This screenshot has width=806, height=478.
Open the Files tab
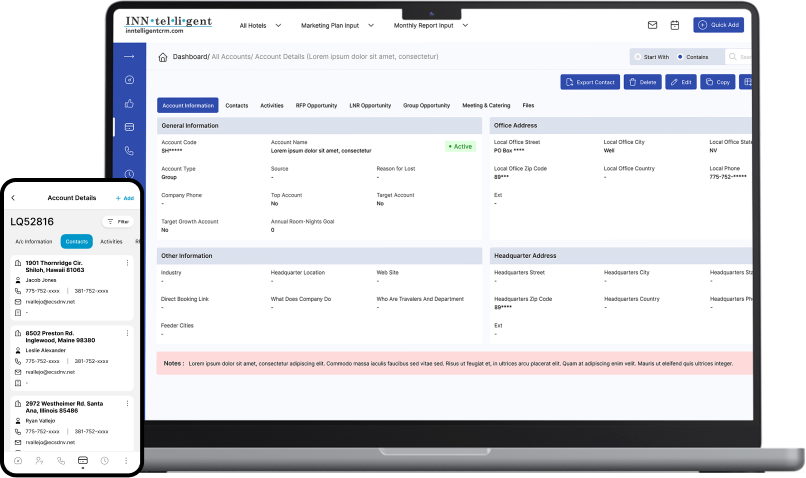pyautogui.click(x=528, y=105)
